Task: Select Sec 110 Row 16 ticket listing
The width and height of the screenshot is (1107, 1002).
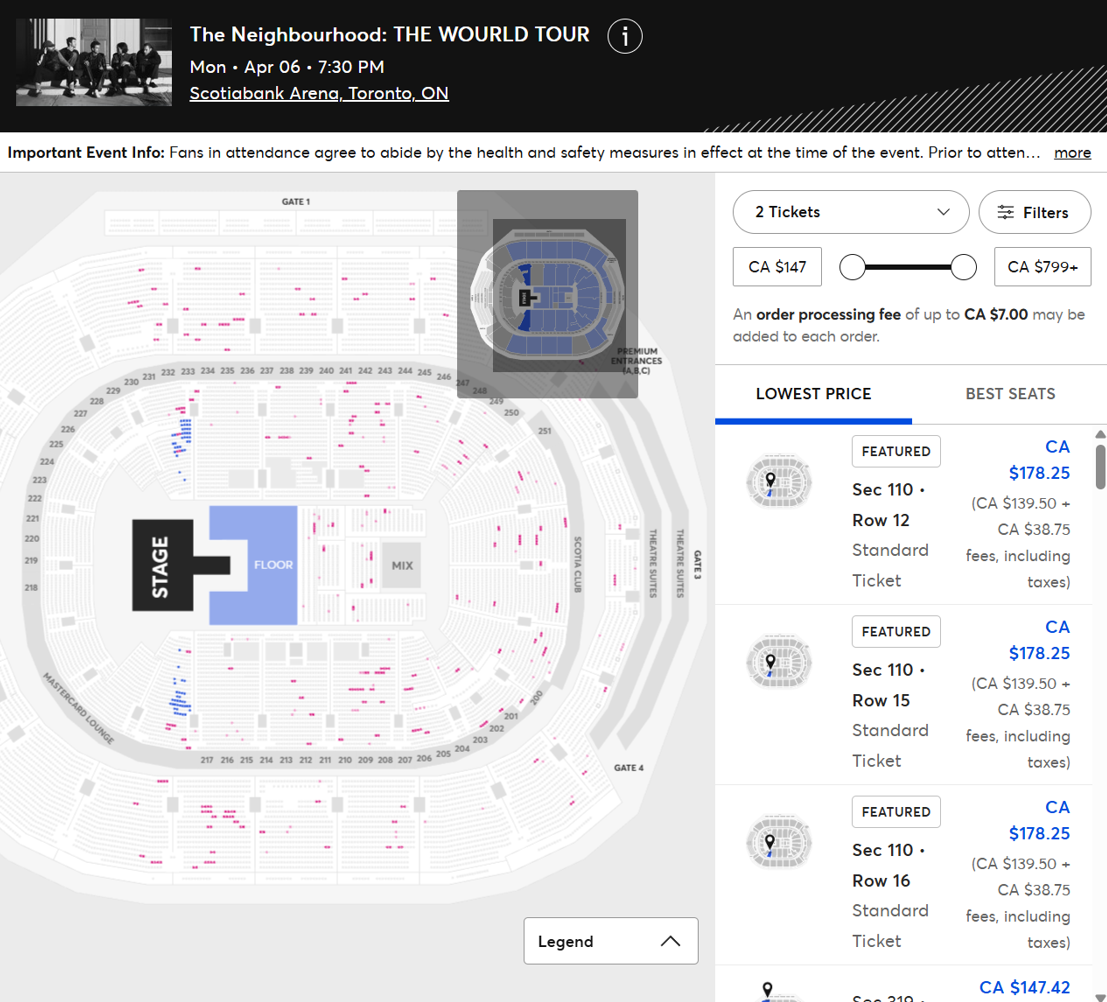Action: pyautogui.click(x=906, y=874)
